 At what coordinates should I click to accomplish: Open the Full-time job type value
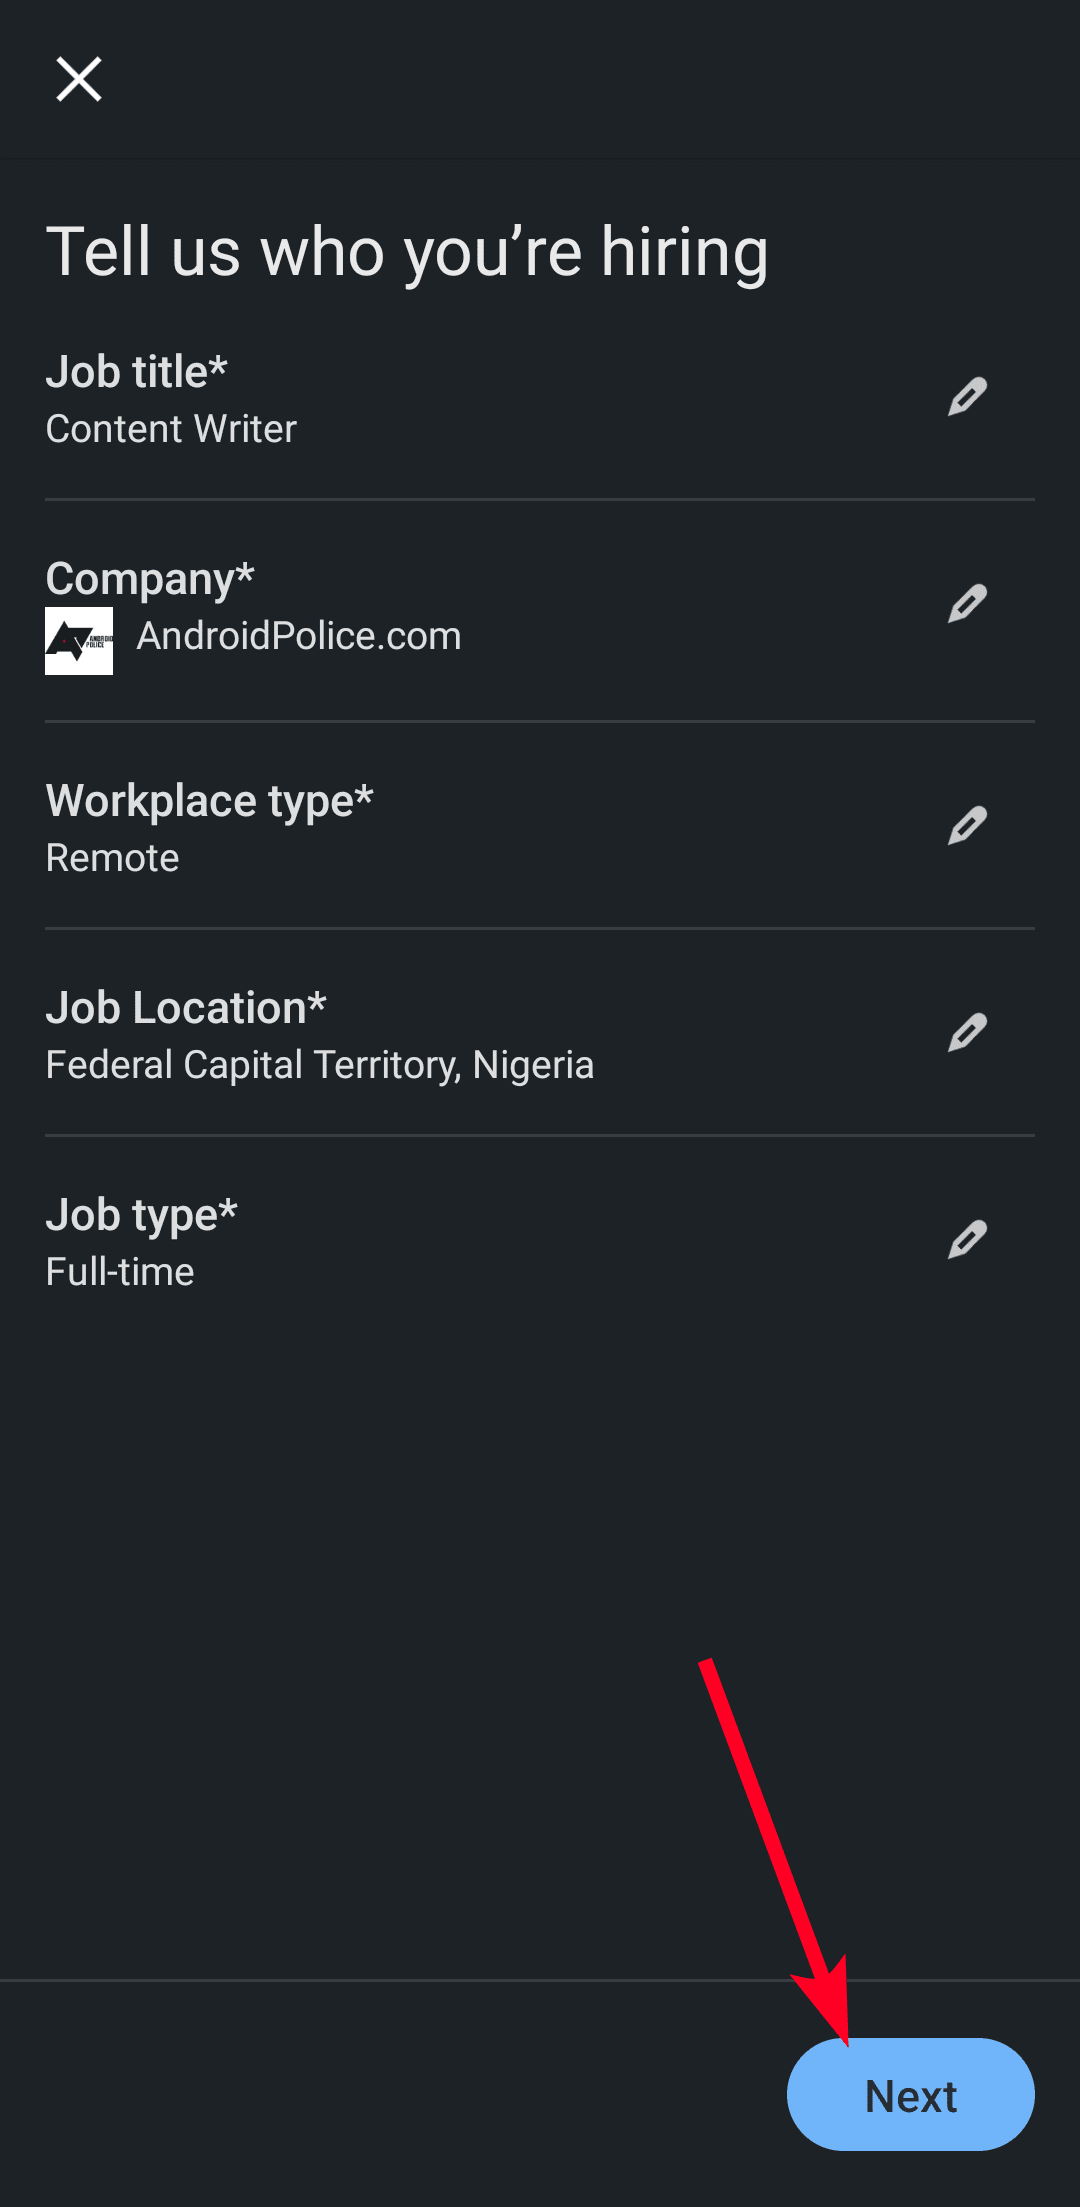point(120,1272)
